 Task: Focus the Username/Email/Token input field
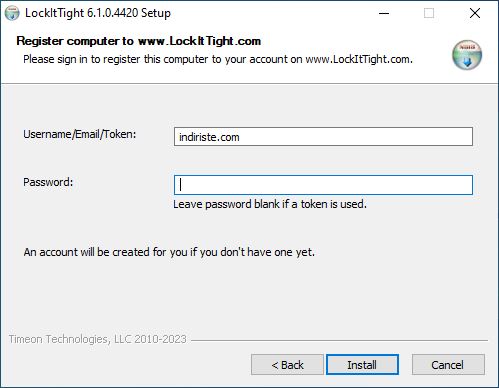pos(323,137)
